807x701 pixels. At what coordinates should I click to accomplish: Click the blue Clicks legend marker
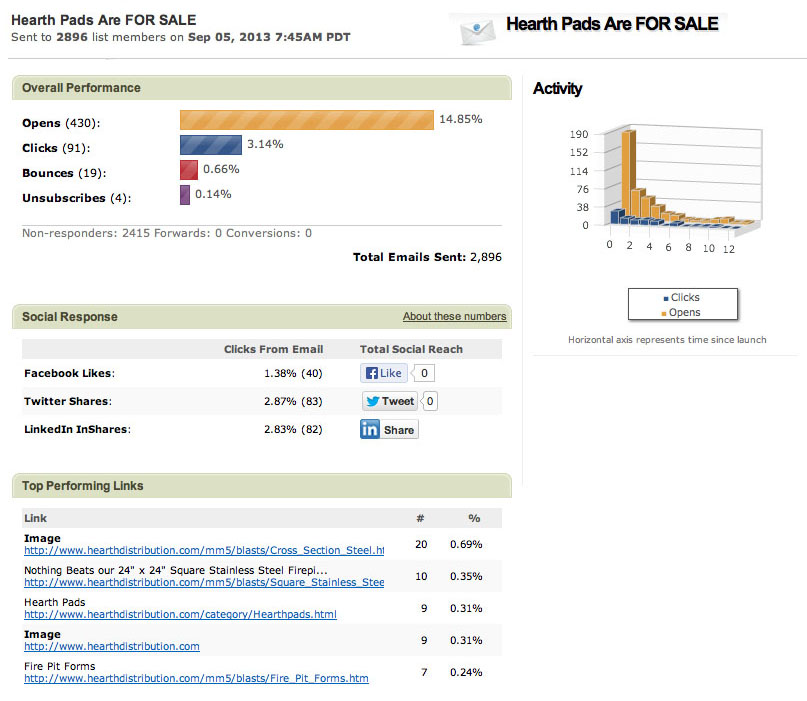(666, 298)
